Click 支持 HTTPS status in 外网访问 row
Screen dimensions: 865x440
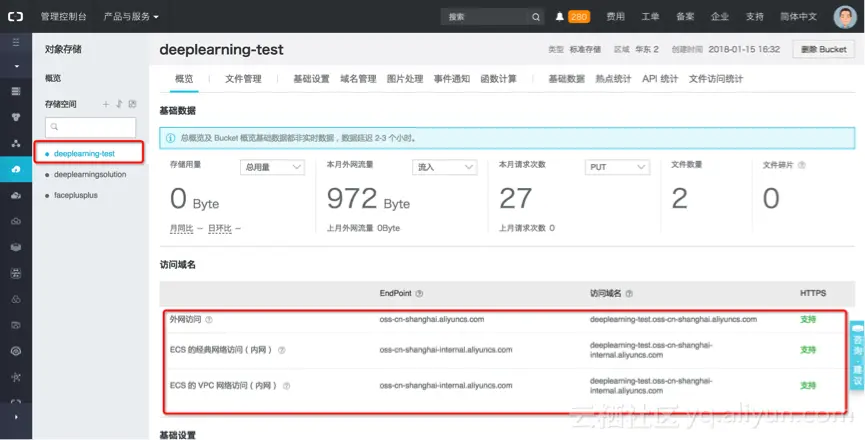(808, 320)
